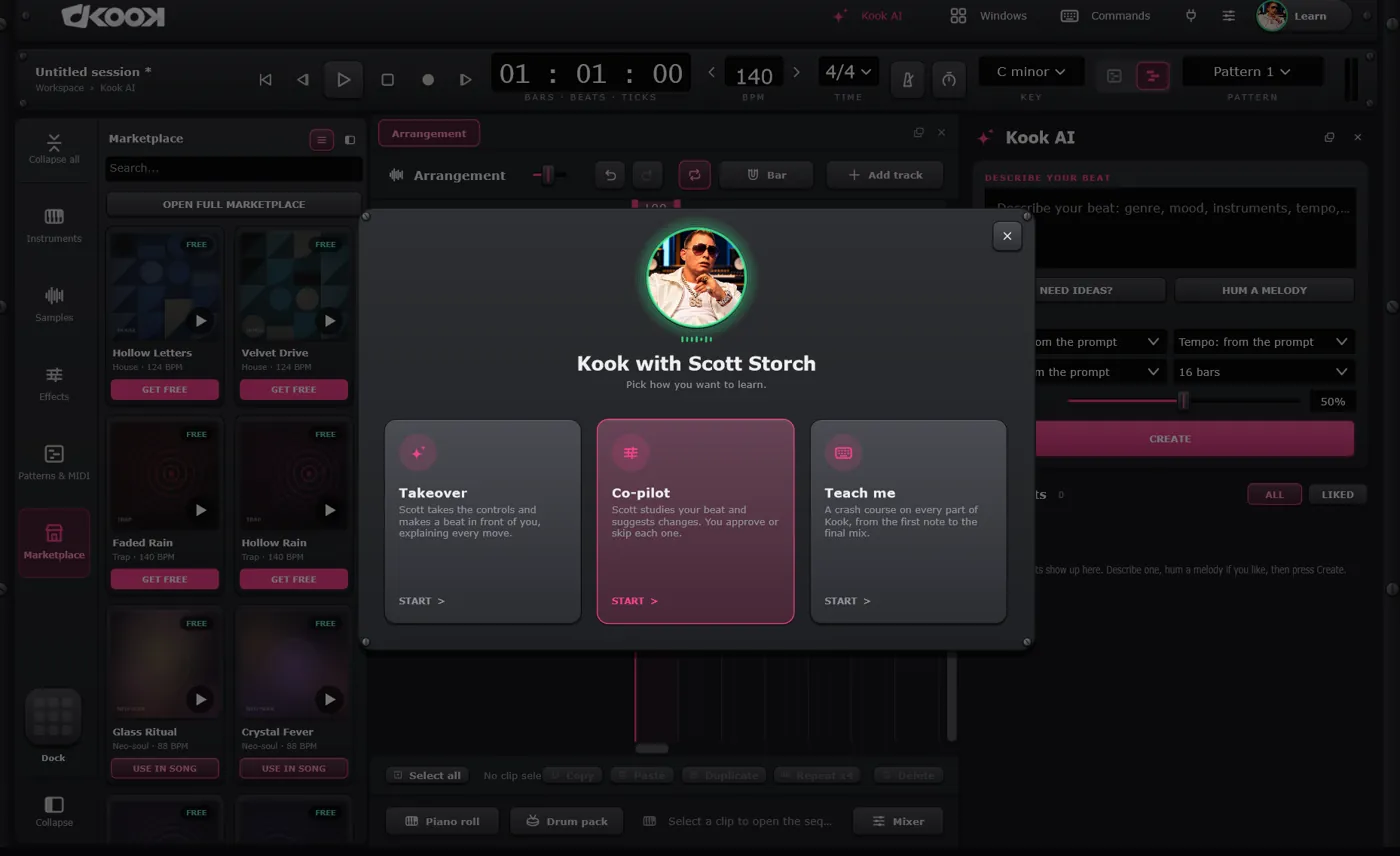1400x856 pixels.
Task: Click the record button in transport
Action: coord(428,79)
